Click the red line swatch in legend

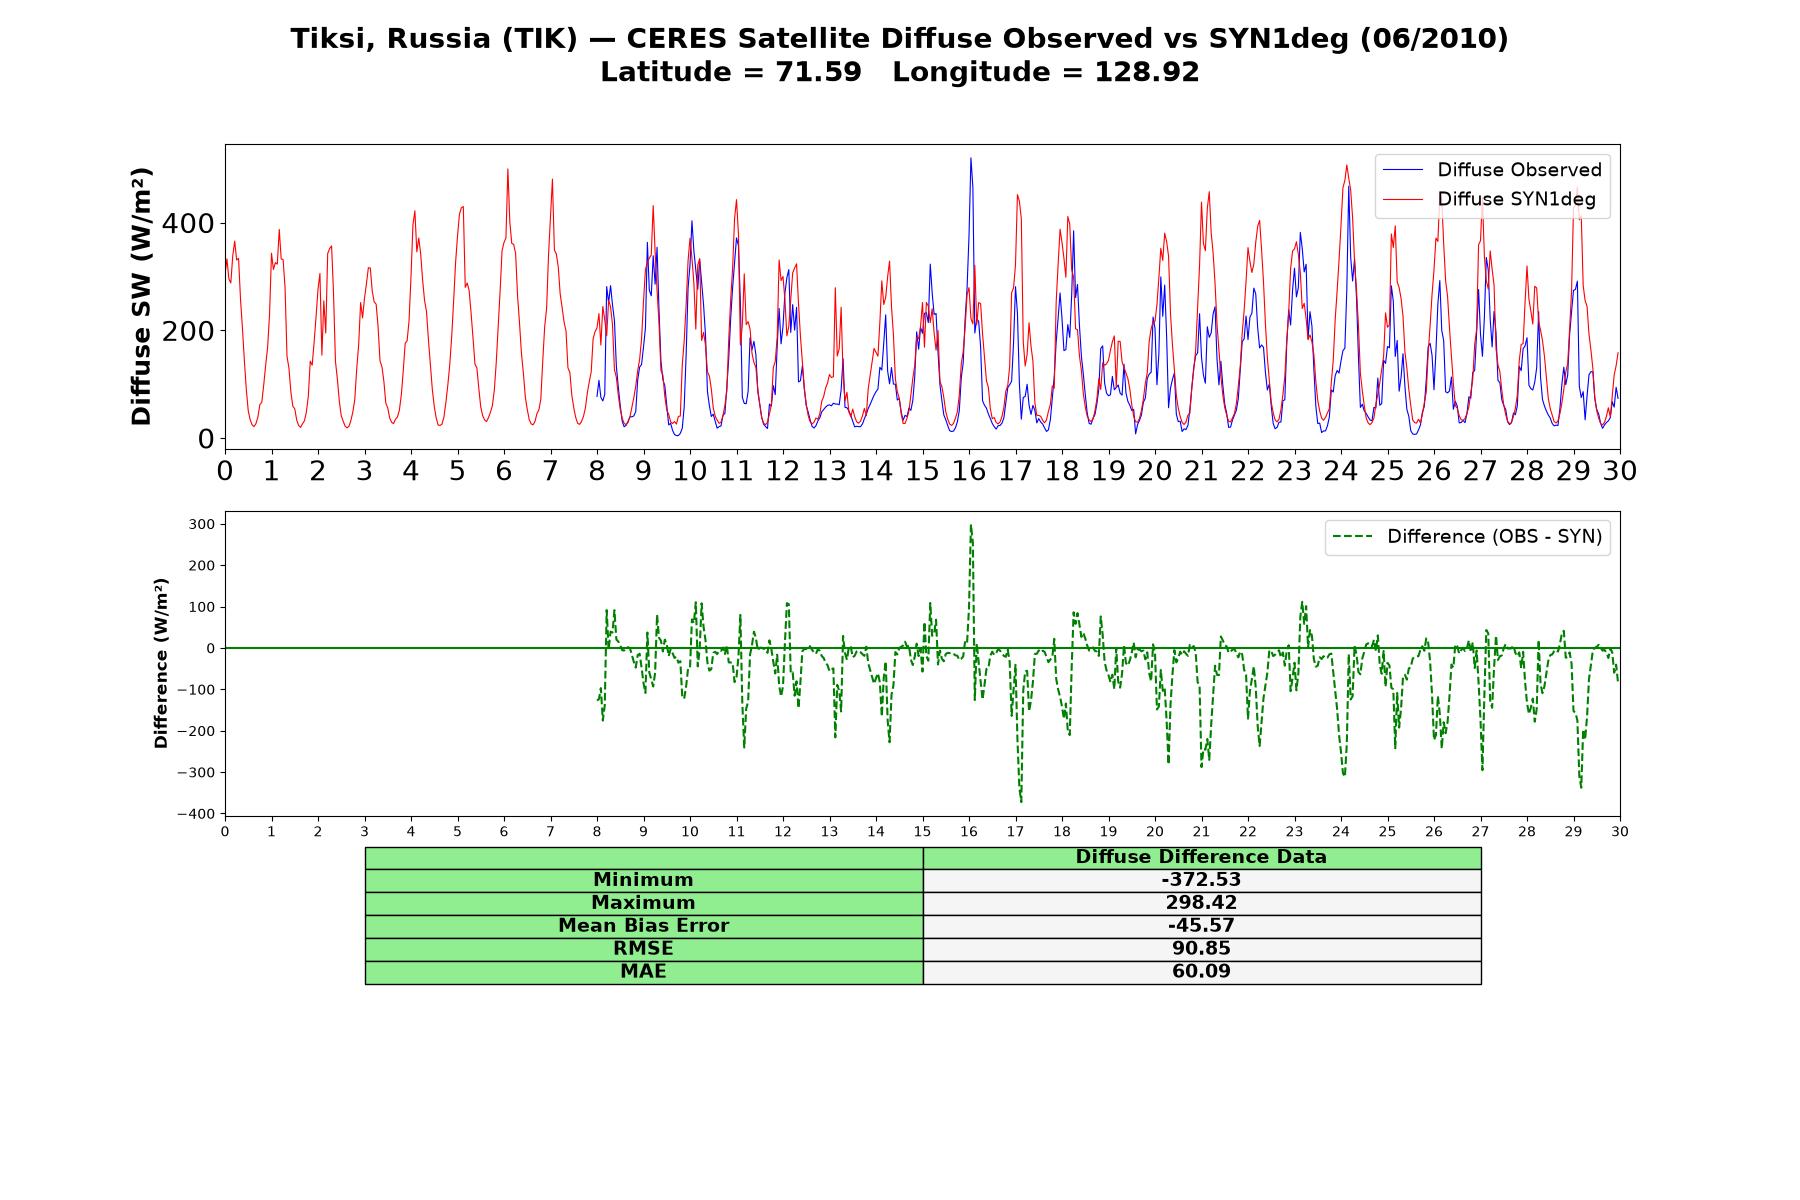pos(1402,199)
